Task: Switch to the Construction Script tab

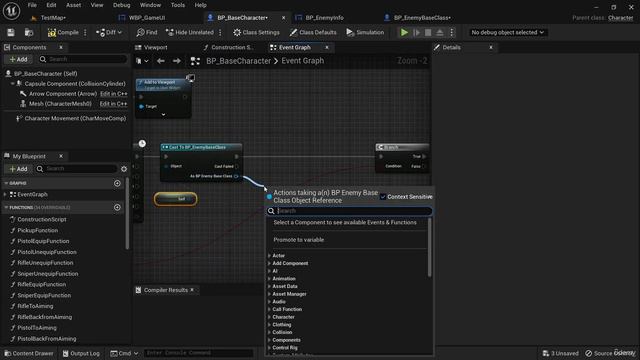Action: (x=232, y=47)
